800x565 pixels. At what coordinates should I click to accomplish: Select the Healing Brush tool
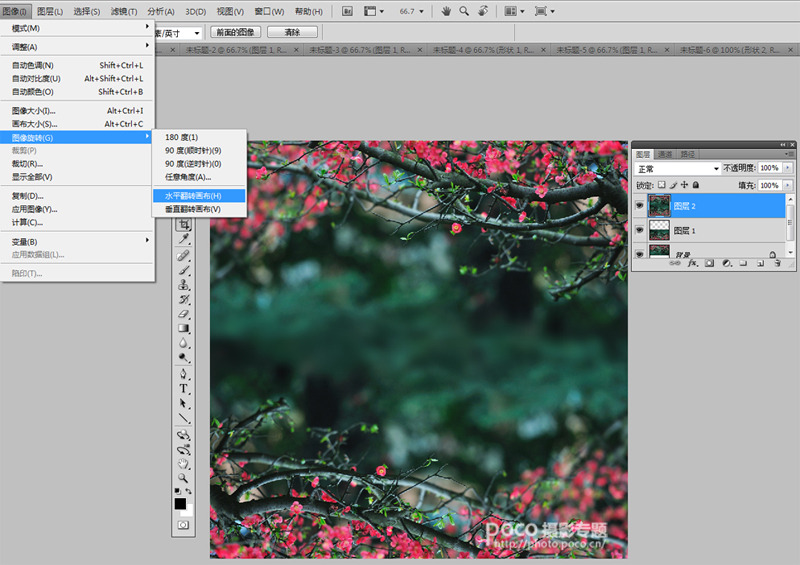[x=184, y=255]
